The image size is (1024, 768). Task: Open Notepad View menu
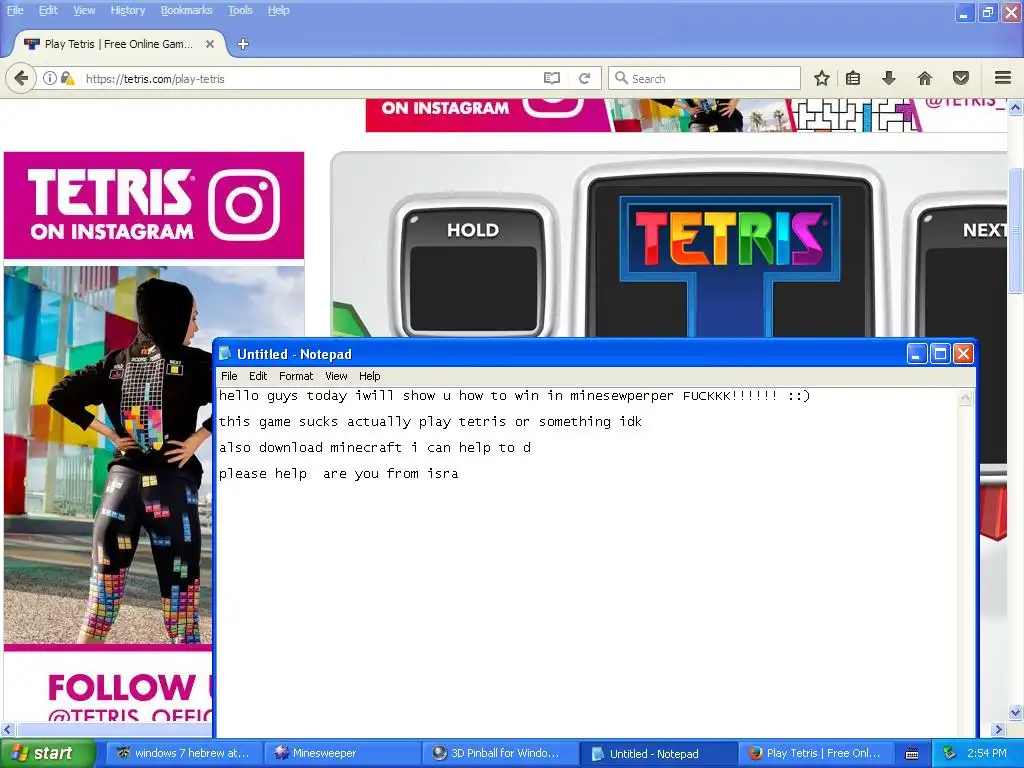pyautogui.click(x=336, y=376)
